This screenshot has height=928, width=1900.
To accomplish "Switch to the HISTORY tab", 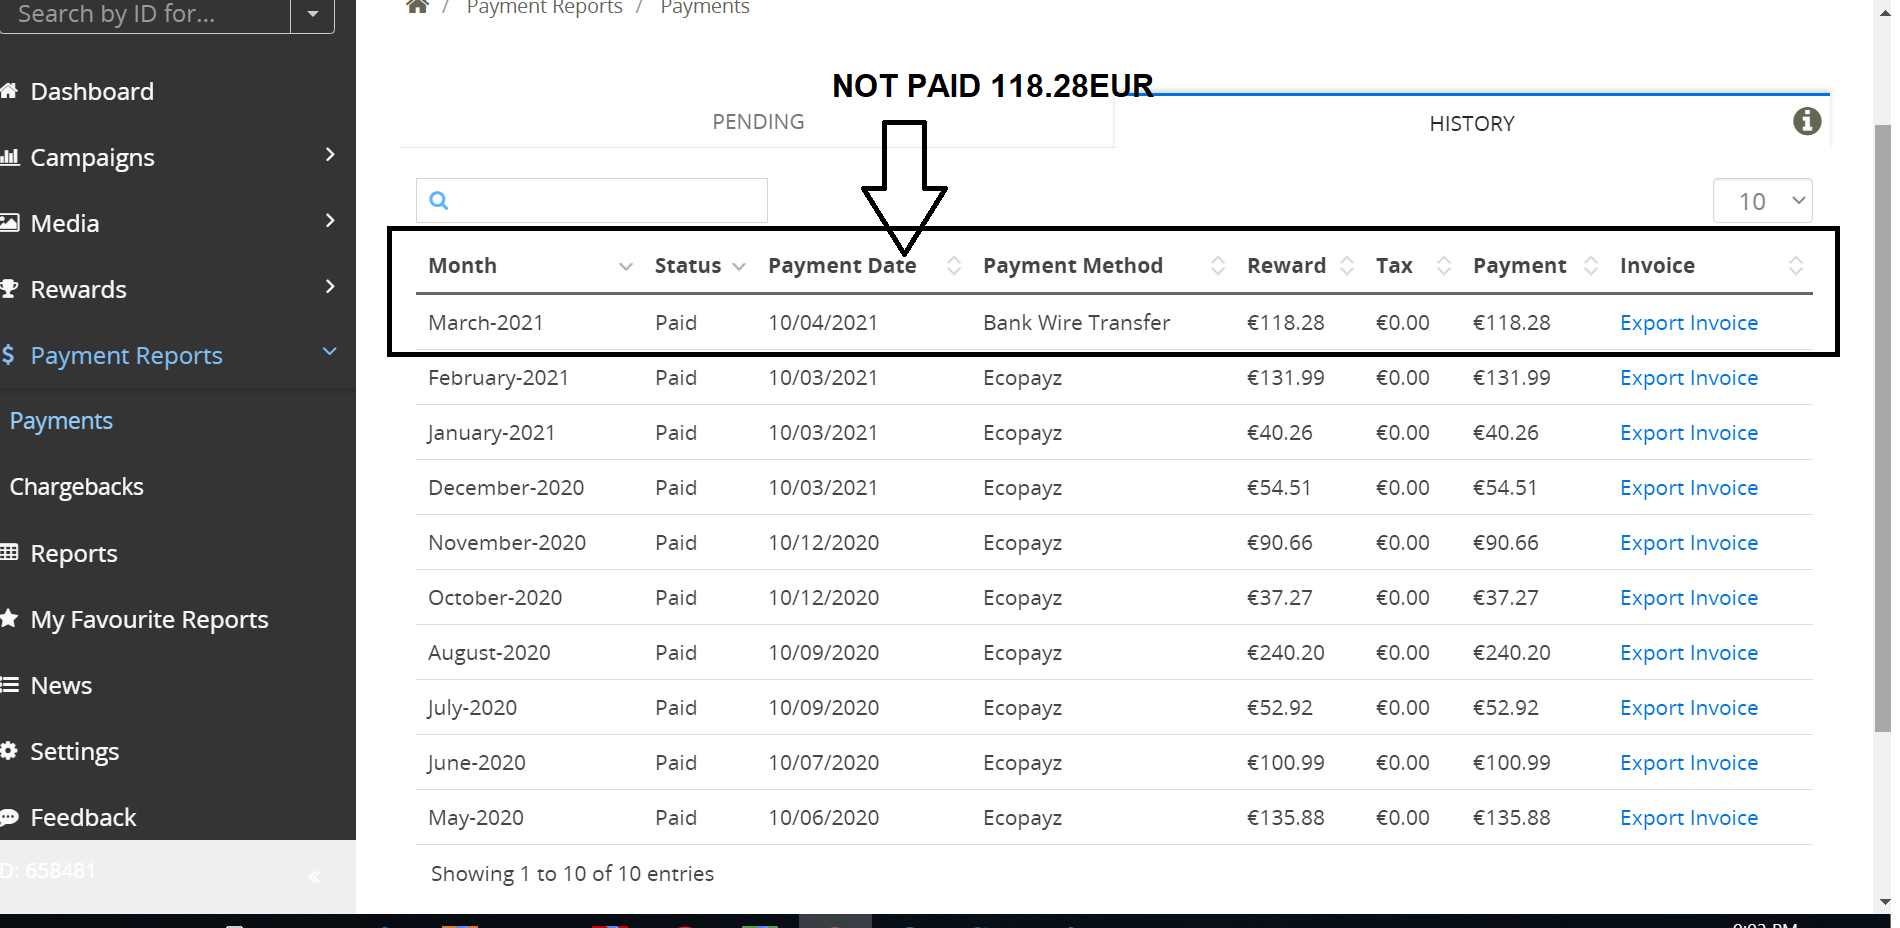I will [x=1472, y=123].
